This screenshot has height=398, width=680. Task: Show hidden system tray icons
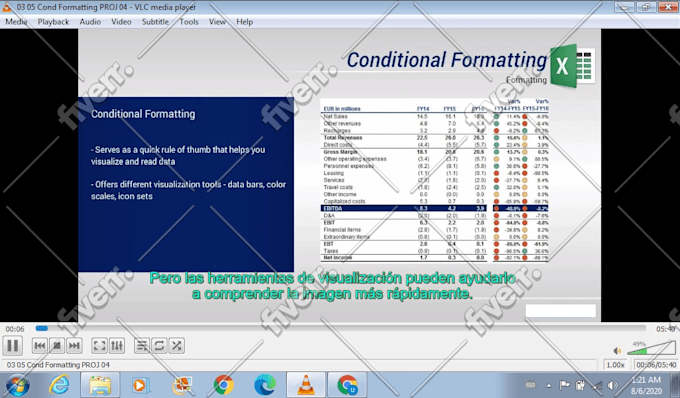tap(549, 385)
